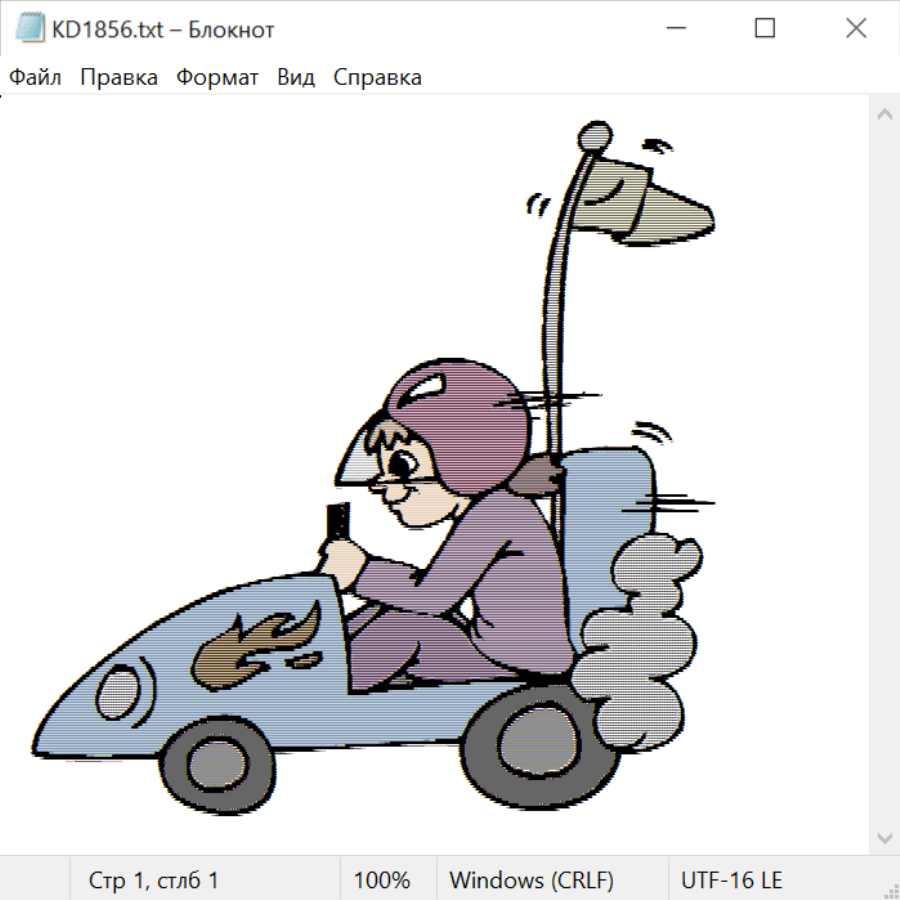The image size is (900, 900).
Task: Click the scroll up arrow
Action: 884,115
